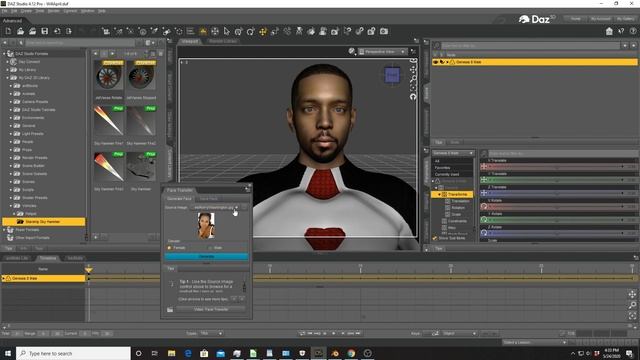This screenshot has width=640, height=360.
Task: Click the timeline zoom magnifier icon
Action: (x=632, y=305)
